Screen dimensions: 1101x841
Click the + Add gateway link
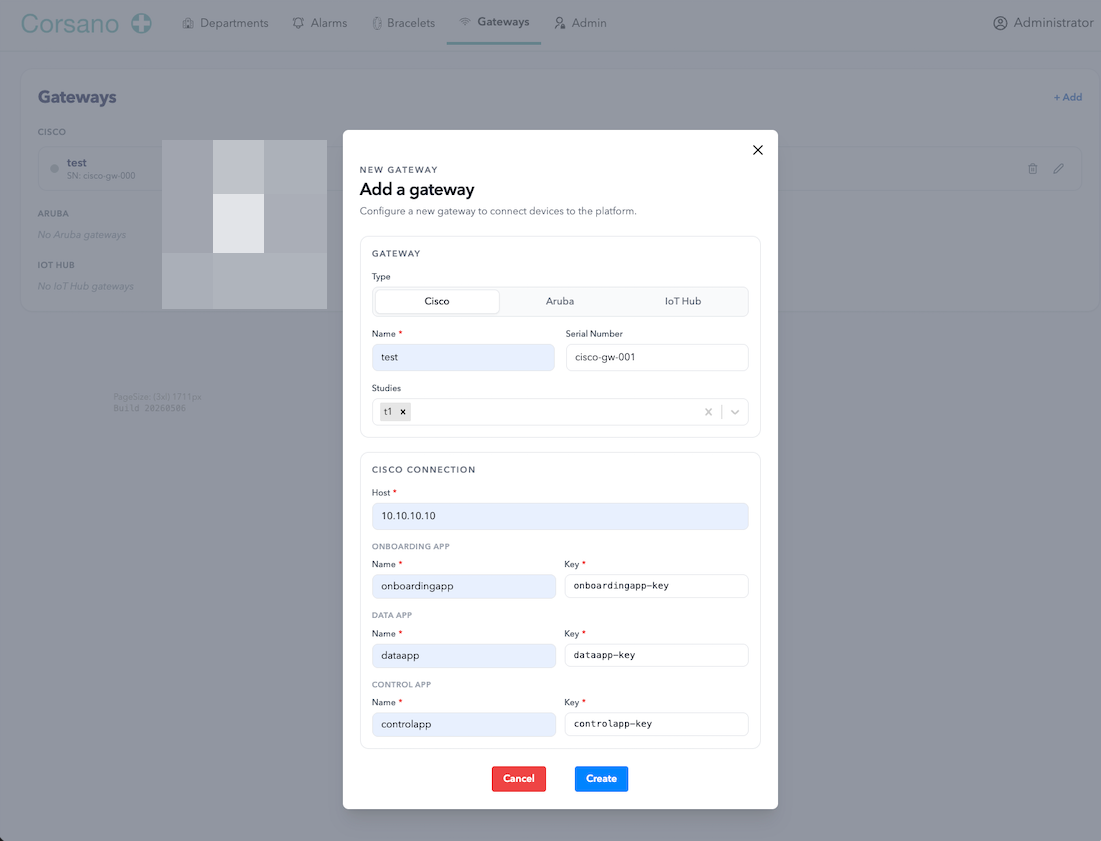[x=1067, y=98]
